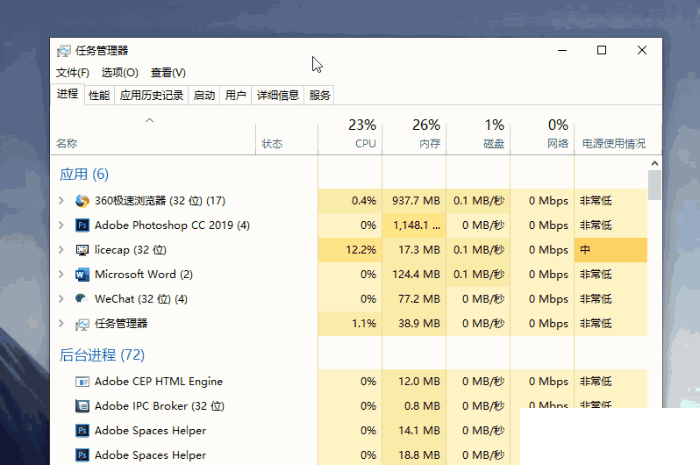The height and width of the screenshot is (465, 700).
Task: Sort by the 磁盘 column header
Action: [478, 135]
